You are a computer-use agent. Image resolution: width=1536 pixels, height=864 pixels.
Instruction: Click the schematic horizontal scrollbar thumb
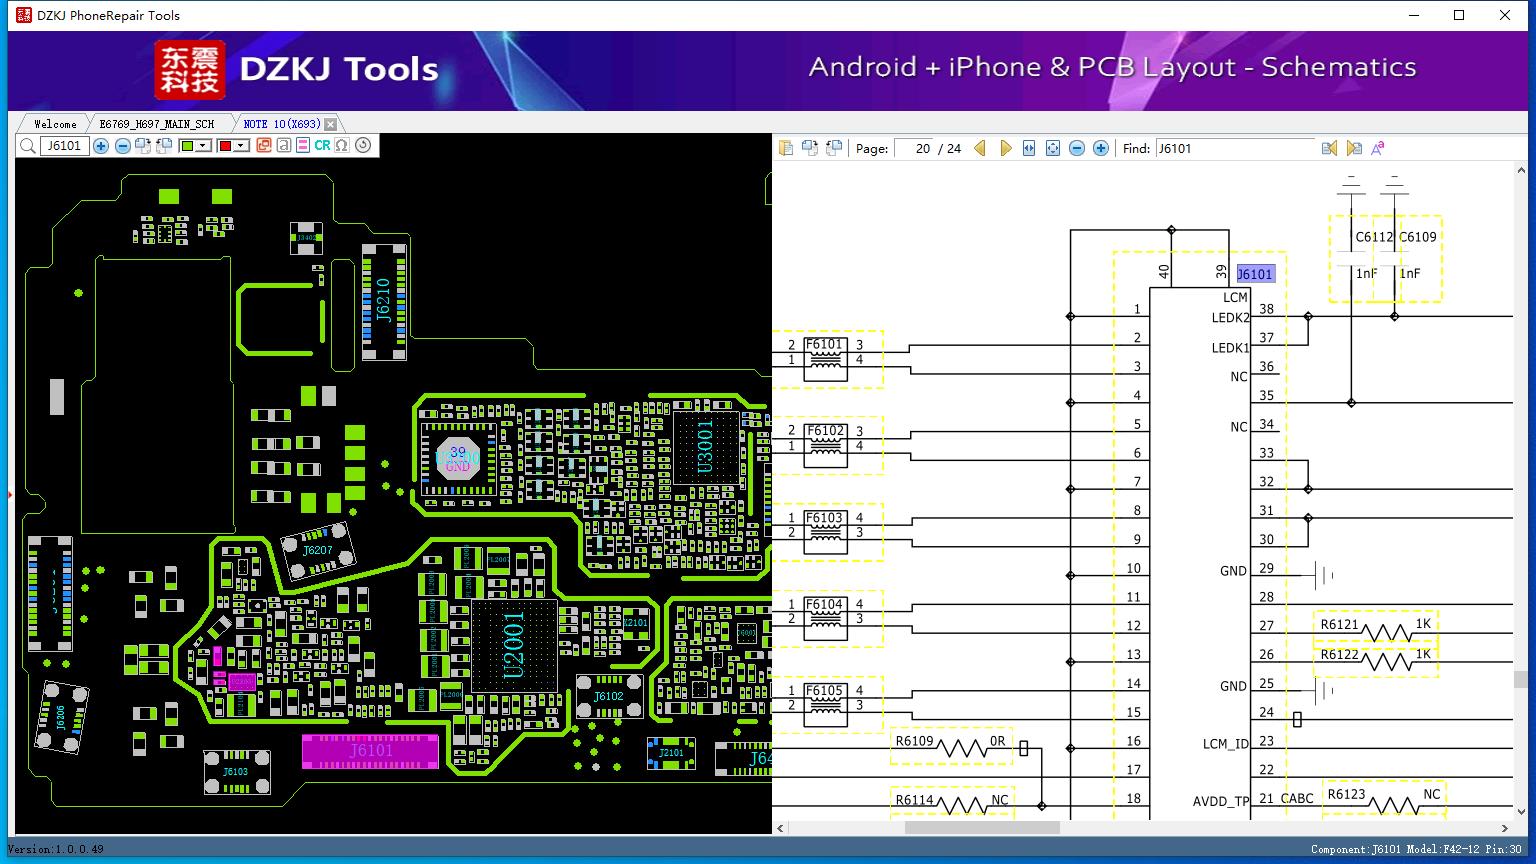coord(982,827)
